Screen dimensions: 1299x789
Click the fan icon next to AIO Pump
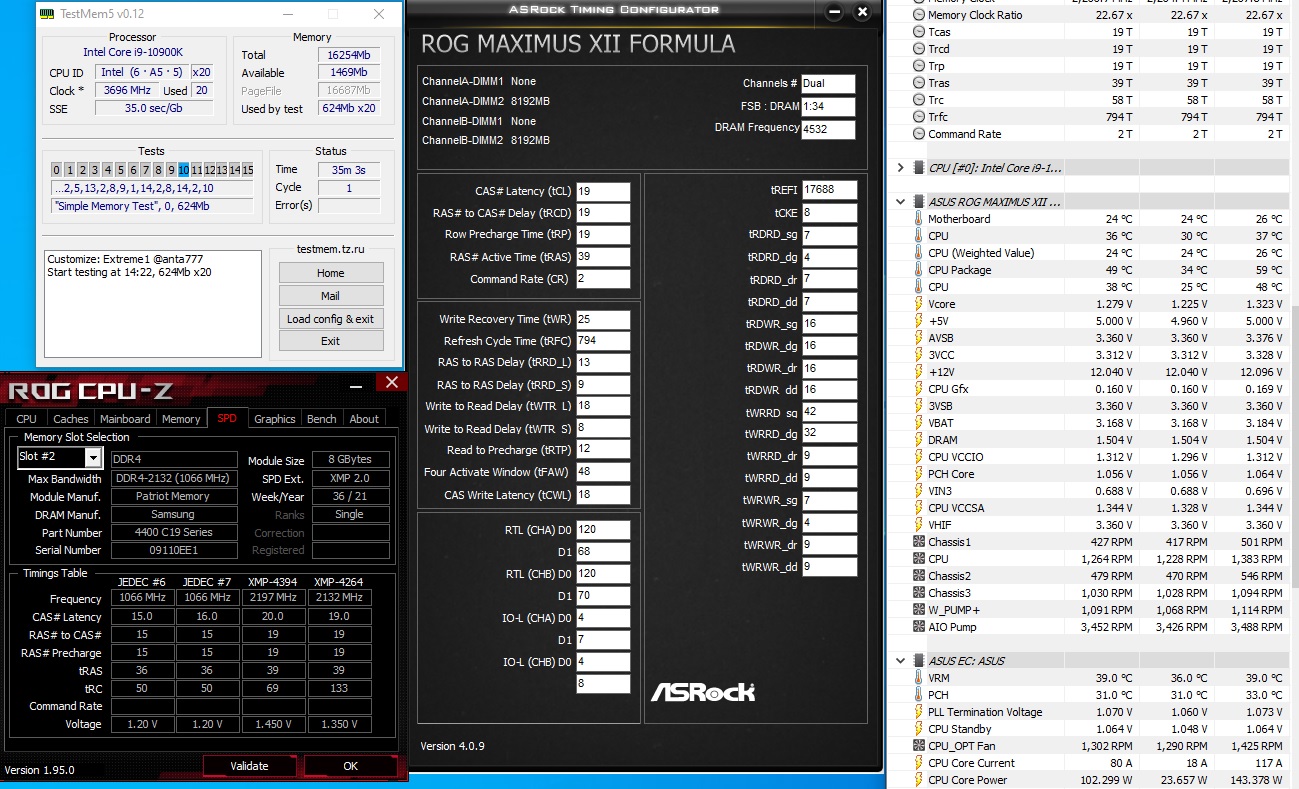919,627
